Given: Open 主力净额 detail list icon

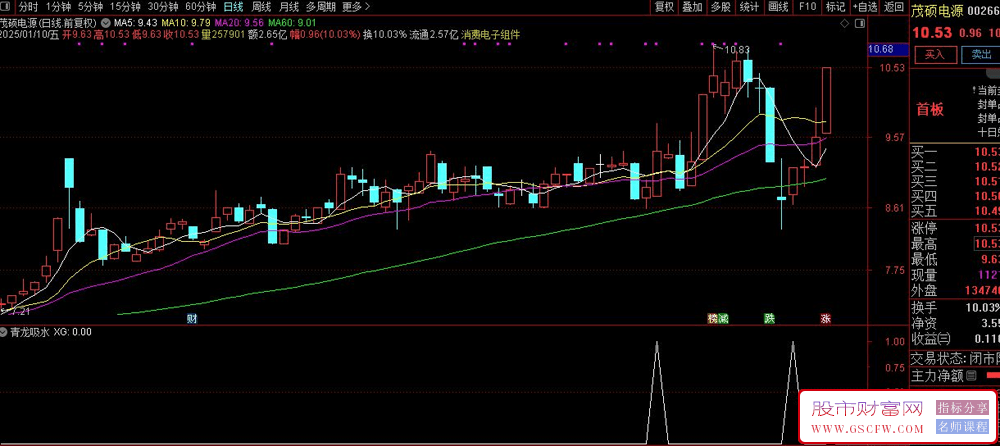Looking at the screenshot, I should click(x=971, y=375).
